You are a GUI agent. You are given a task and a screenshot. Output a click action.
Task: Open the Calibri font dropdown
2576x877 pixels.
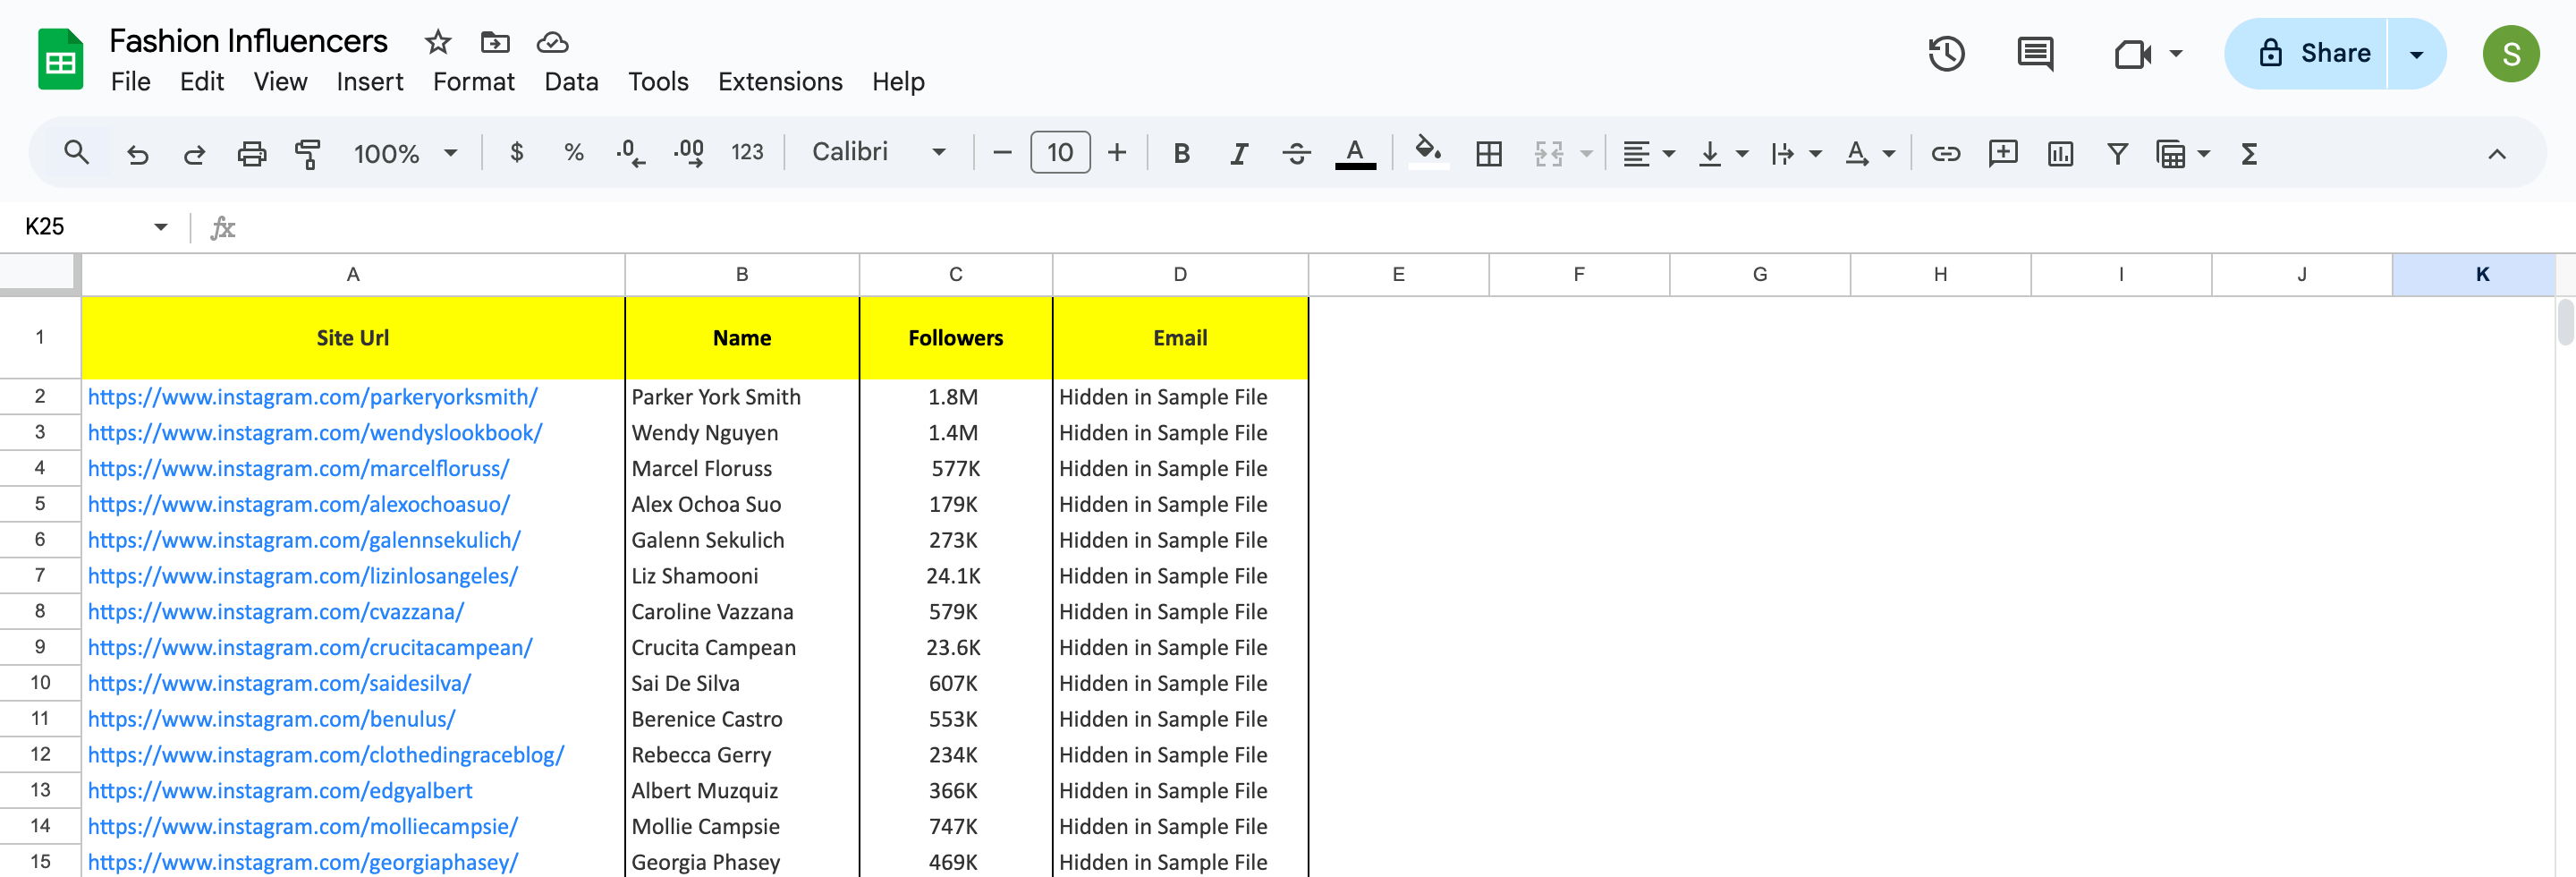point(878,152)
